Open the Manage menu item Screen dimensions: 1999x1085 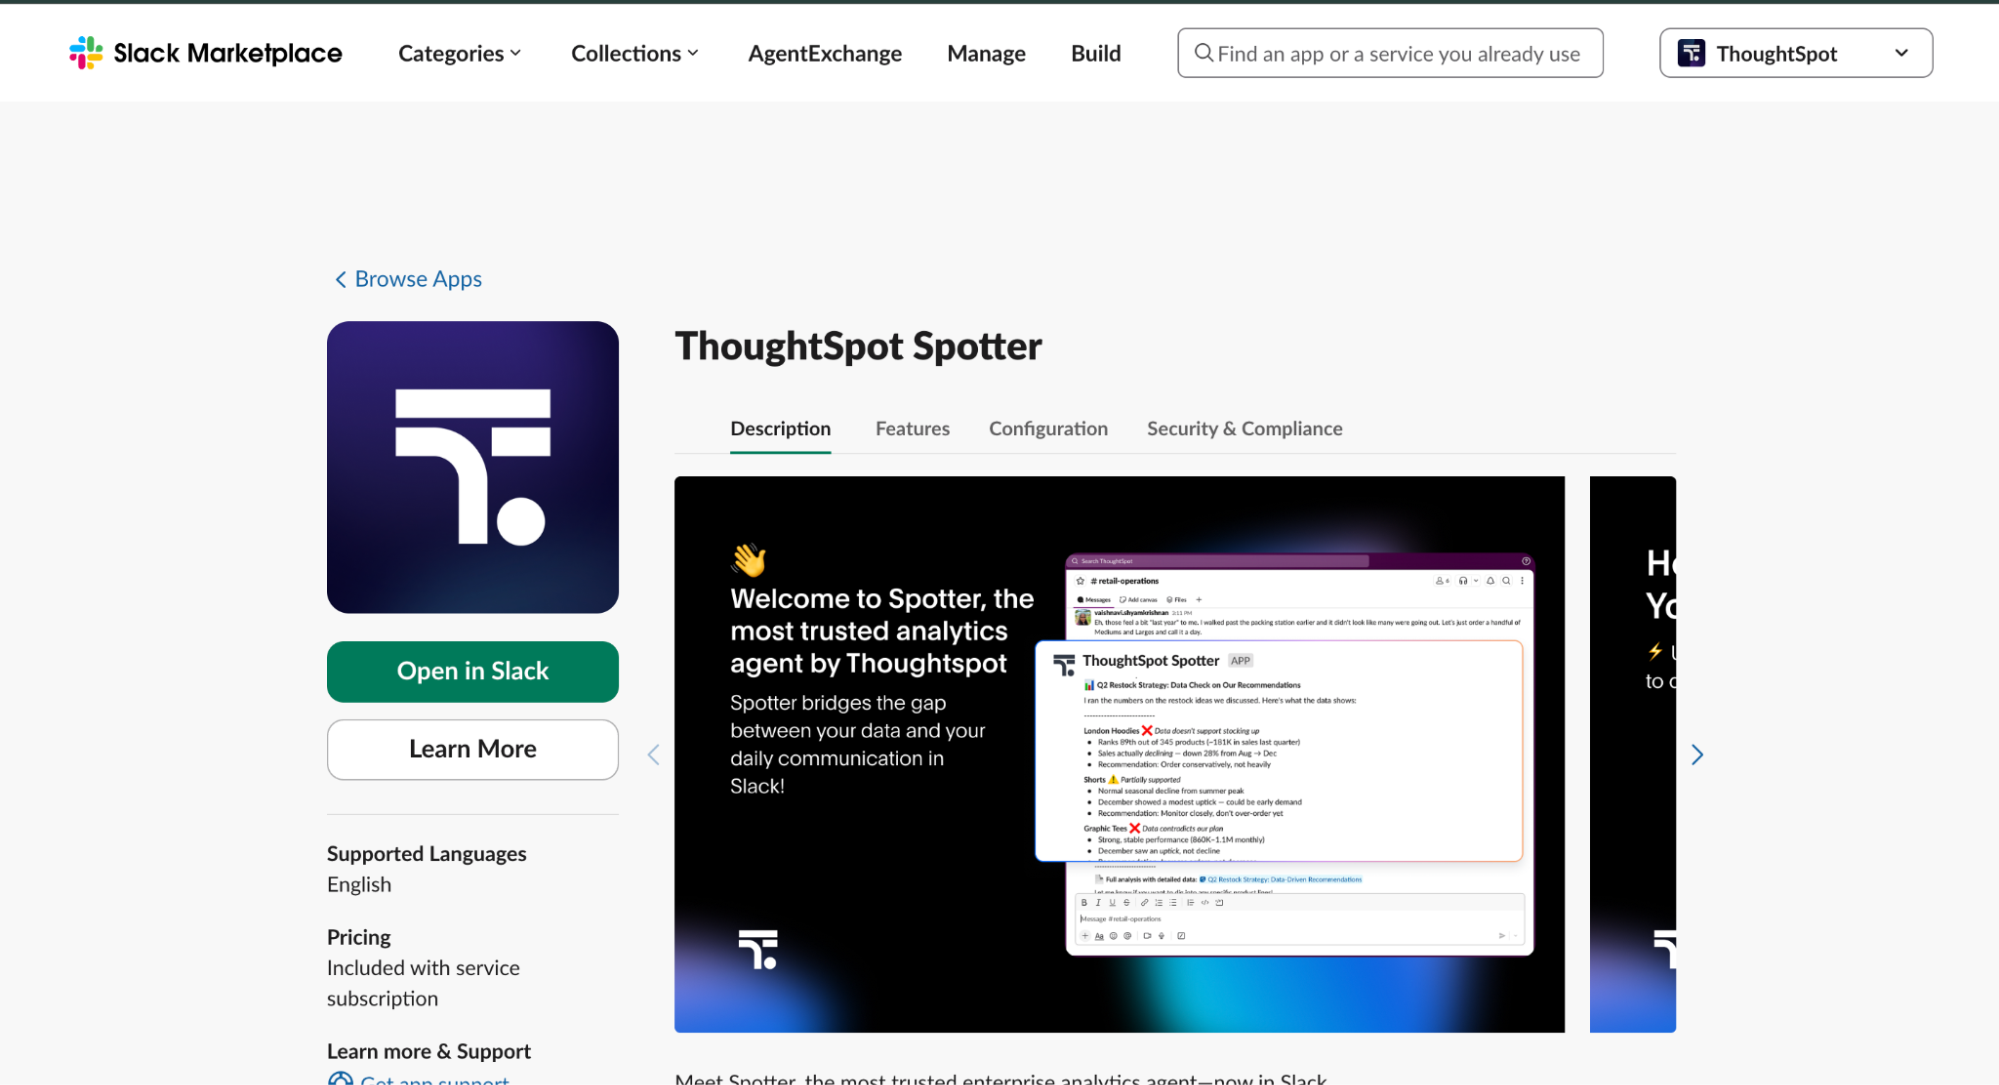[986, 54]
